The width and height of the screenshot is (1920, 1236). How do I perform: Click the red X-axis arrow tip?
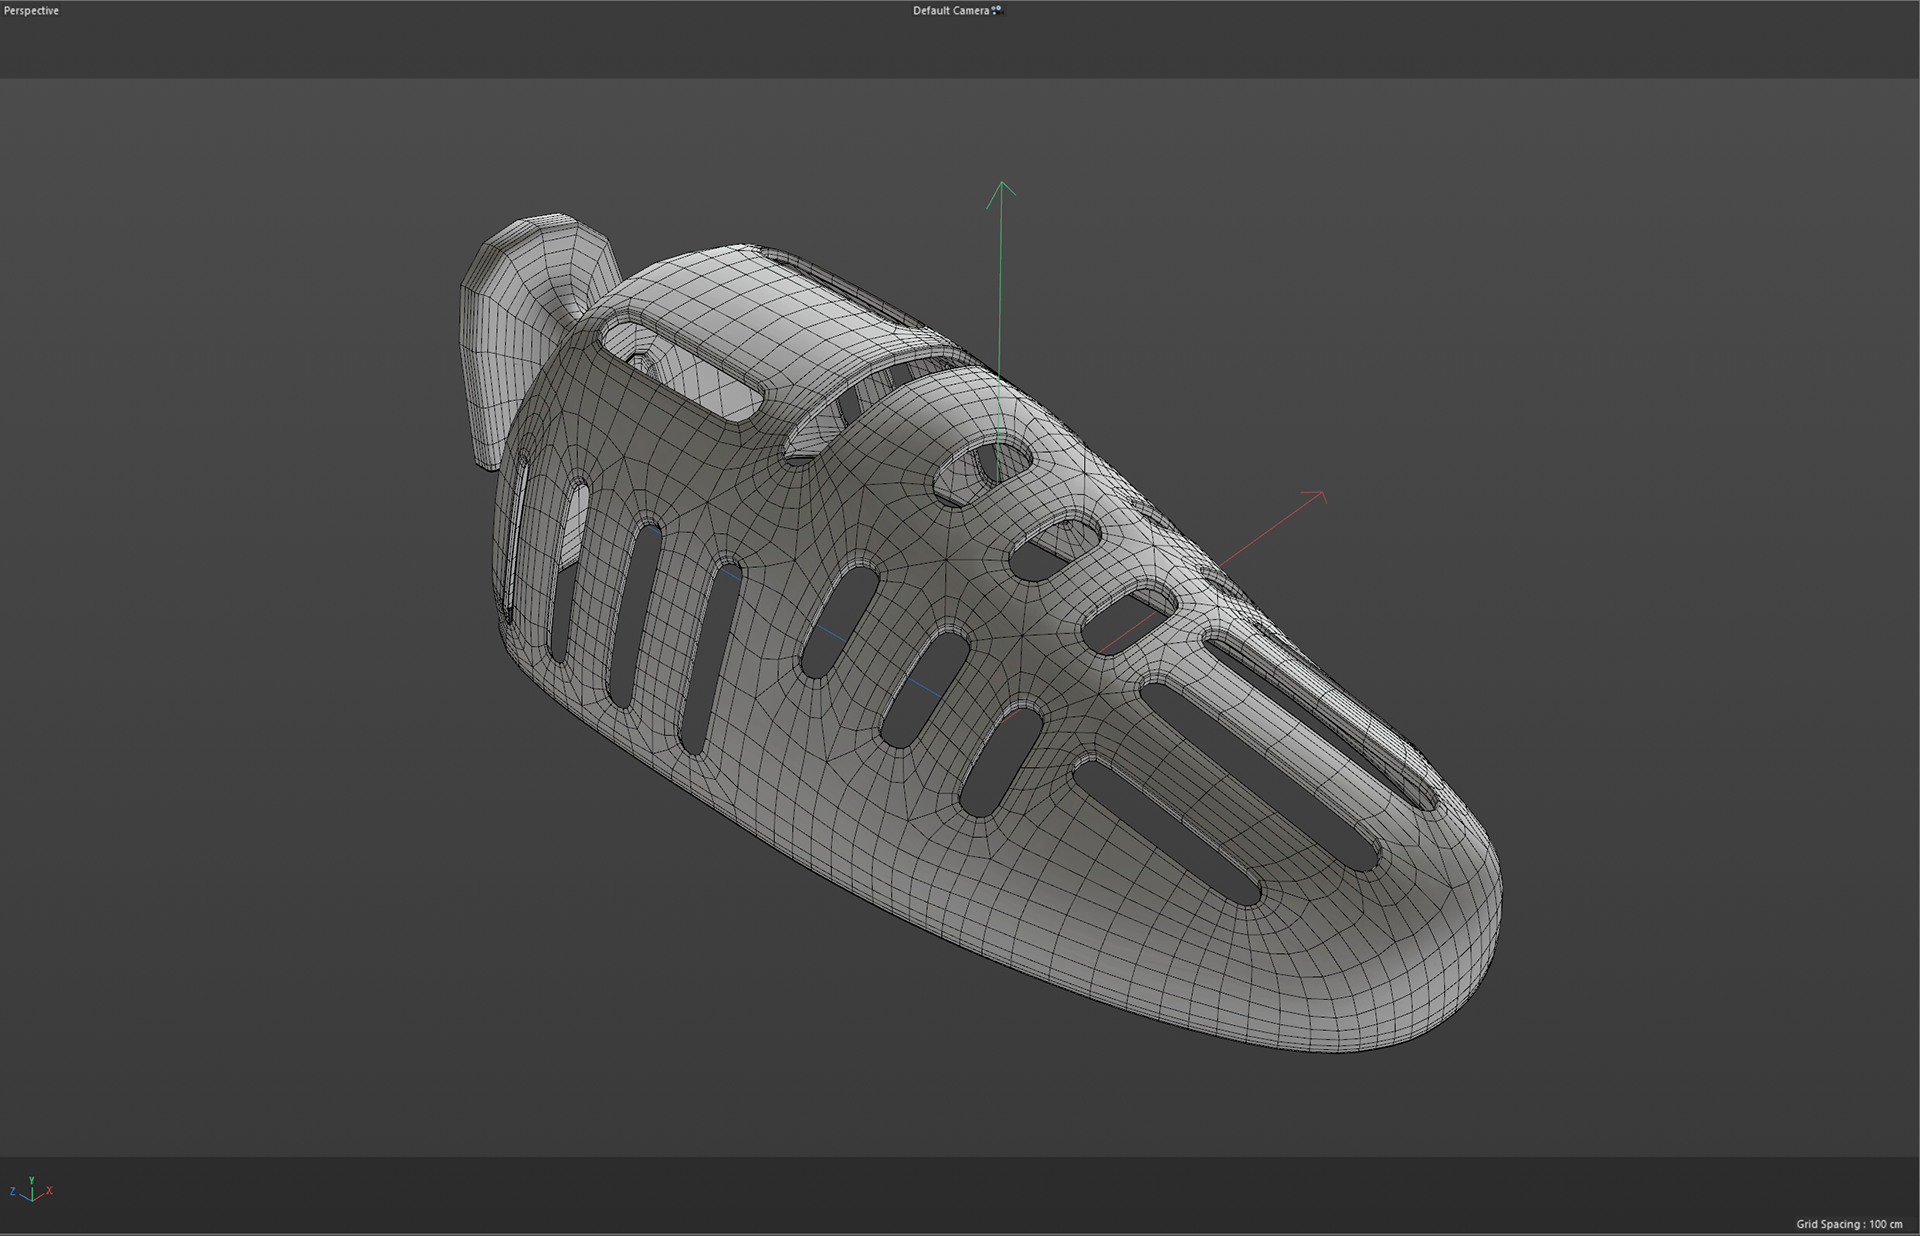[1321, 494]
